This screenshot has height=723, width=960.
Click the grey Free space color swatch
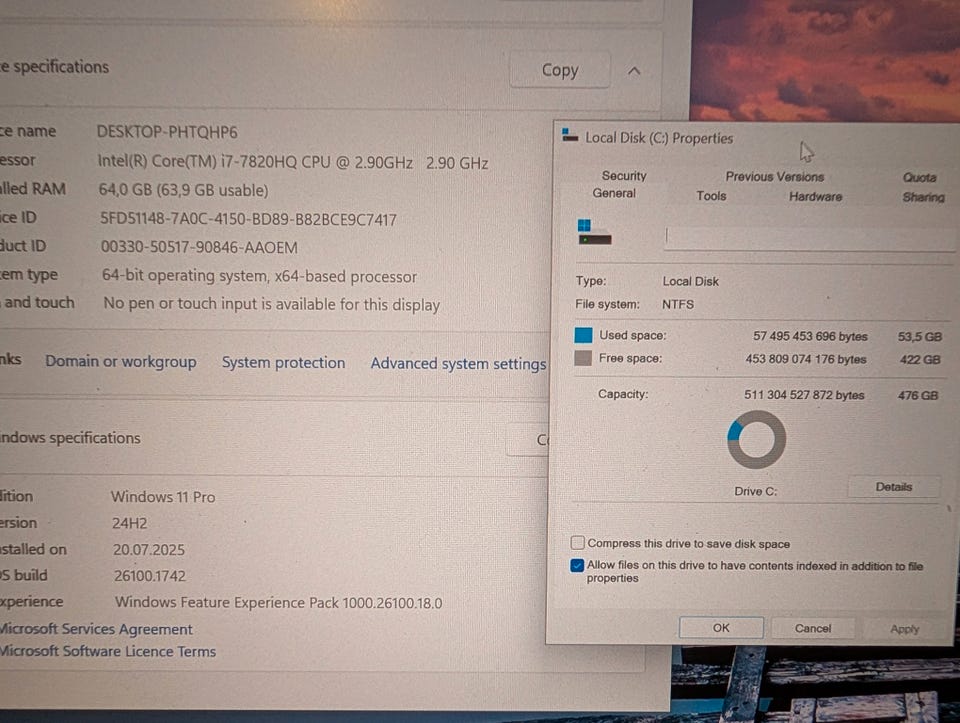click(583, 358)
